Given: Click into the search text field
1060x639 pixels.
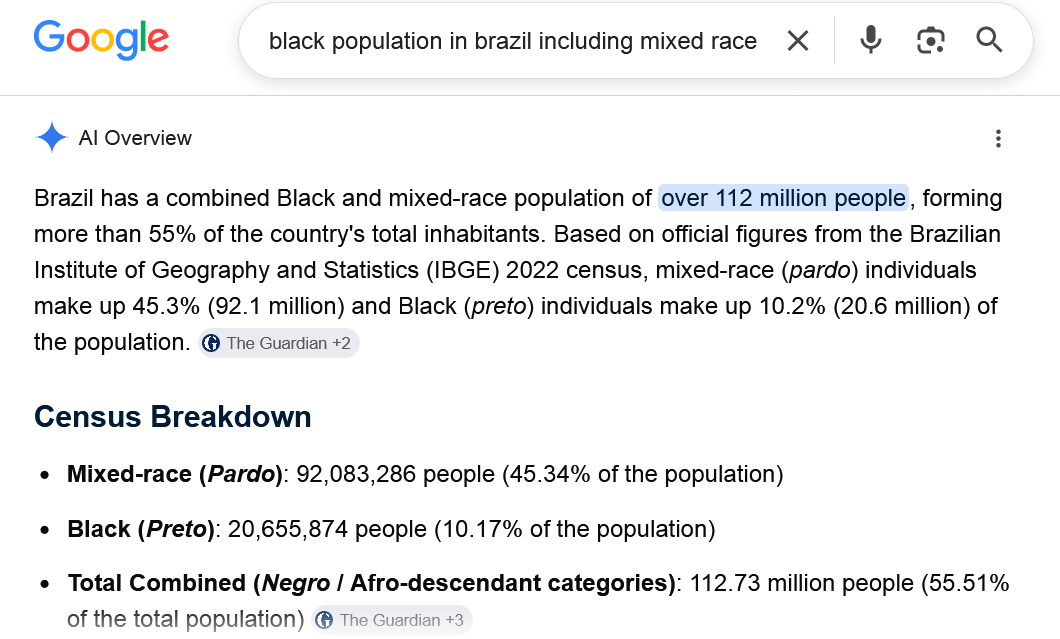Looking at the screenshot, I should tap(512, 41).
